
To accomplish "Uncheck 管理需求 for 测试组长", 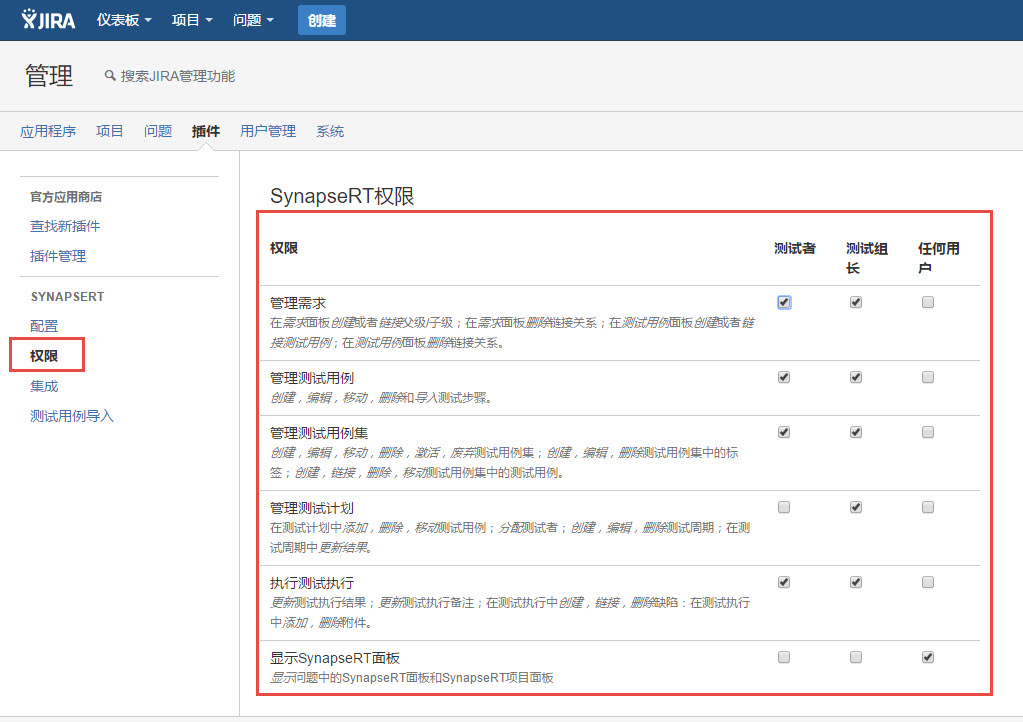I will (x=856, y=302).
